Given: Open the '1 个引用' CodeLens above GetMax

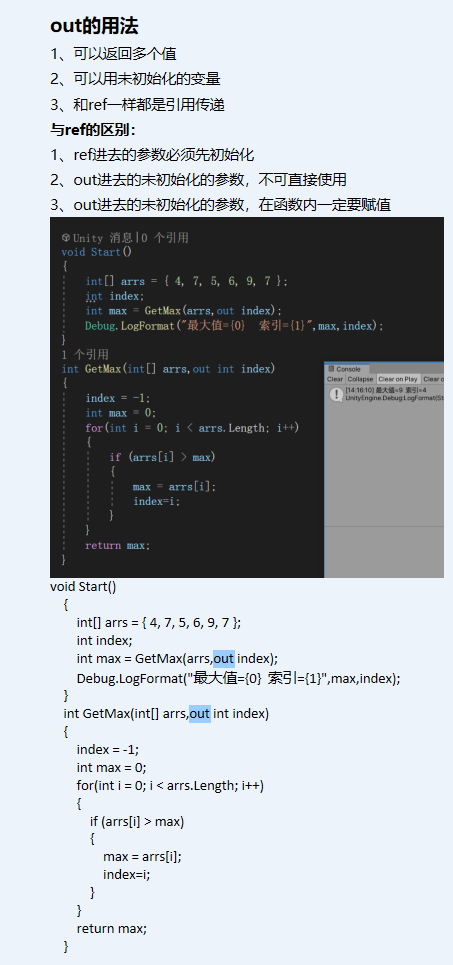Looking at the screenshot, I should pyautogui.click(x=85, y=354).
